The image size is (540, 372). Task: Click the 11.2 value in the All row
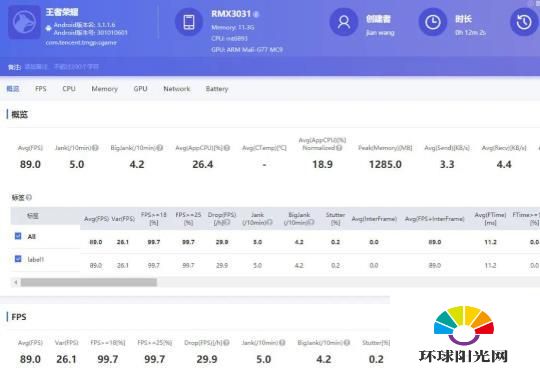[490, 242]
